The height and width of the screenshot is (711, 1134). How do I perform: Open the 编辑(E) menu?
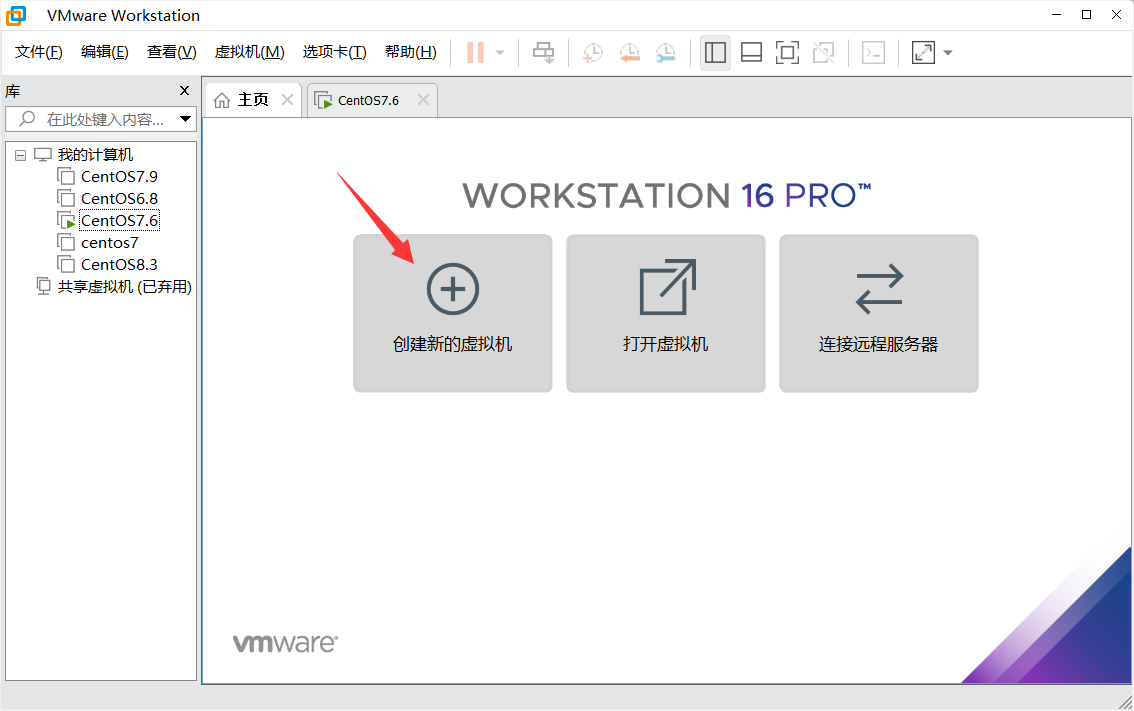click(104, 52)
